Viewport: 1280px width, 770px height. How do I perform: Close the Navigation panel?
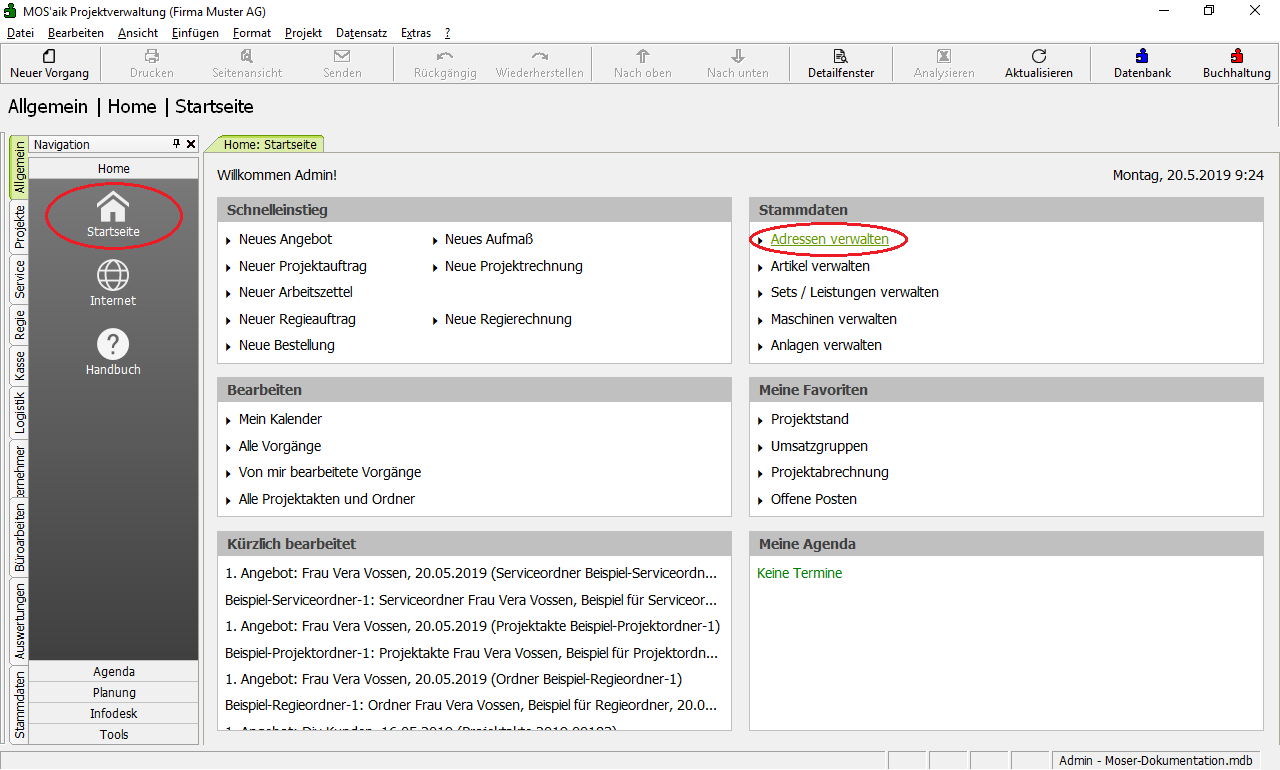click(191, 144)
